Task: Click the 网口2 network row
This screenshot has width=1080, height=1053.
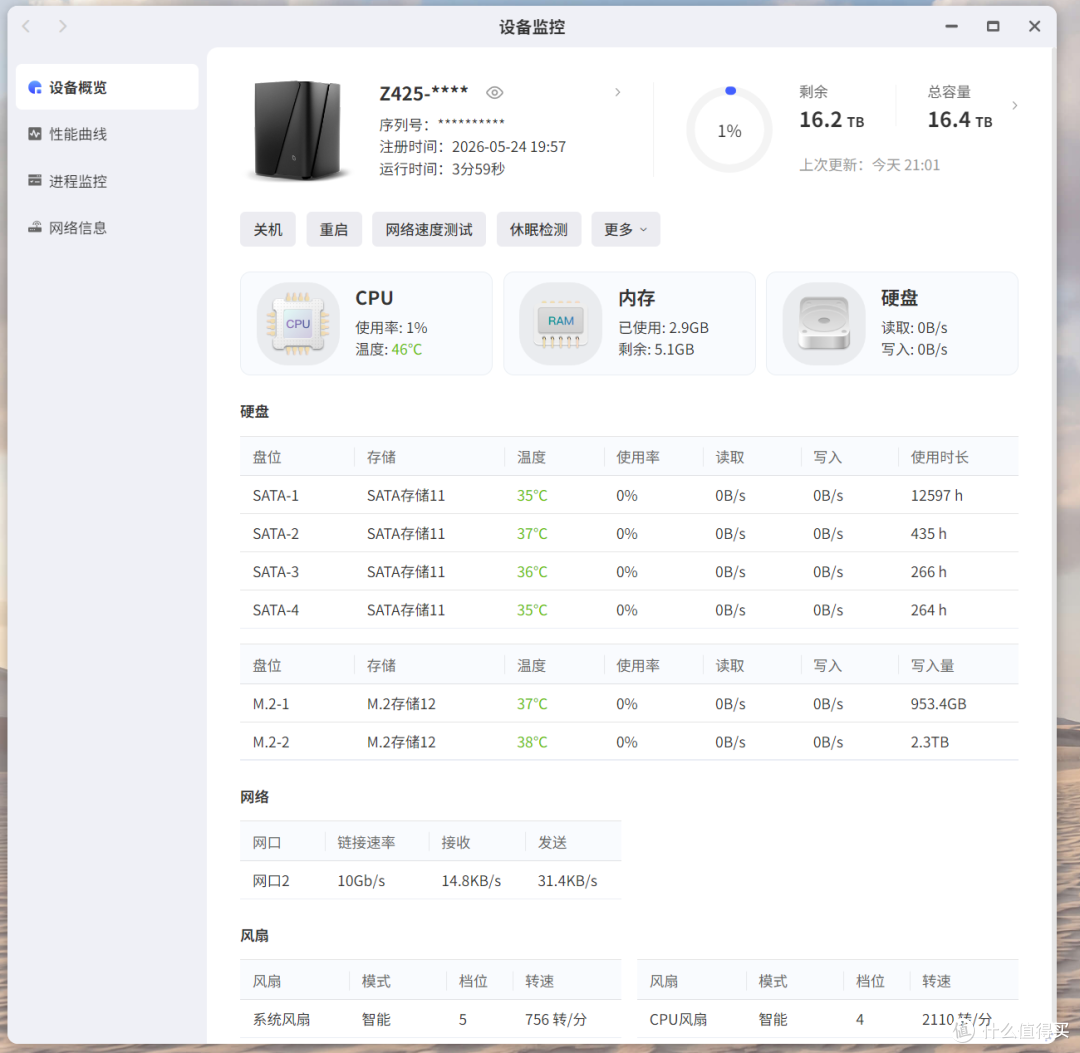Action: click(x=430, y=881)
